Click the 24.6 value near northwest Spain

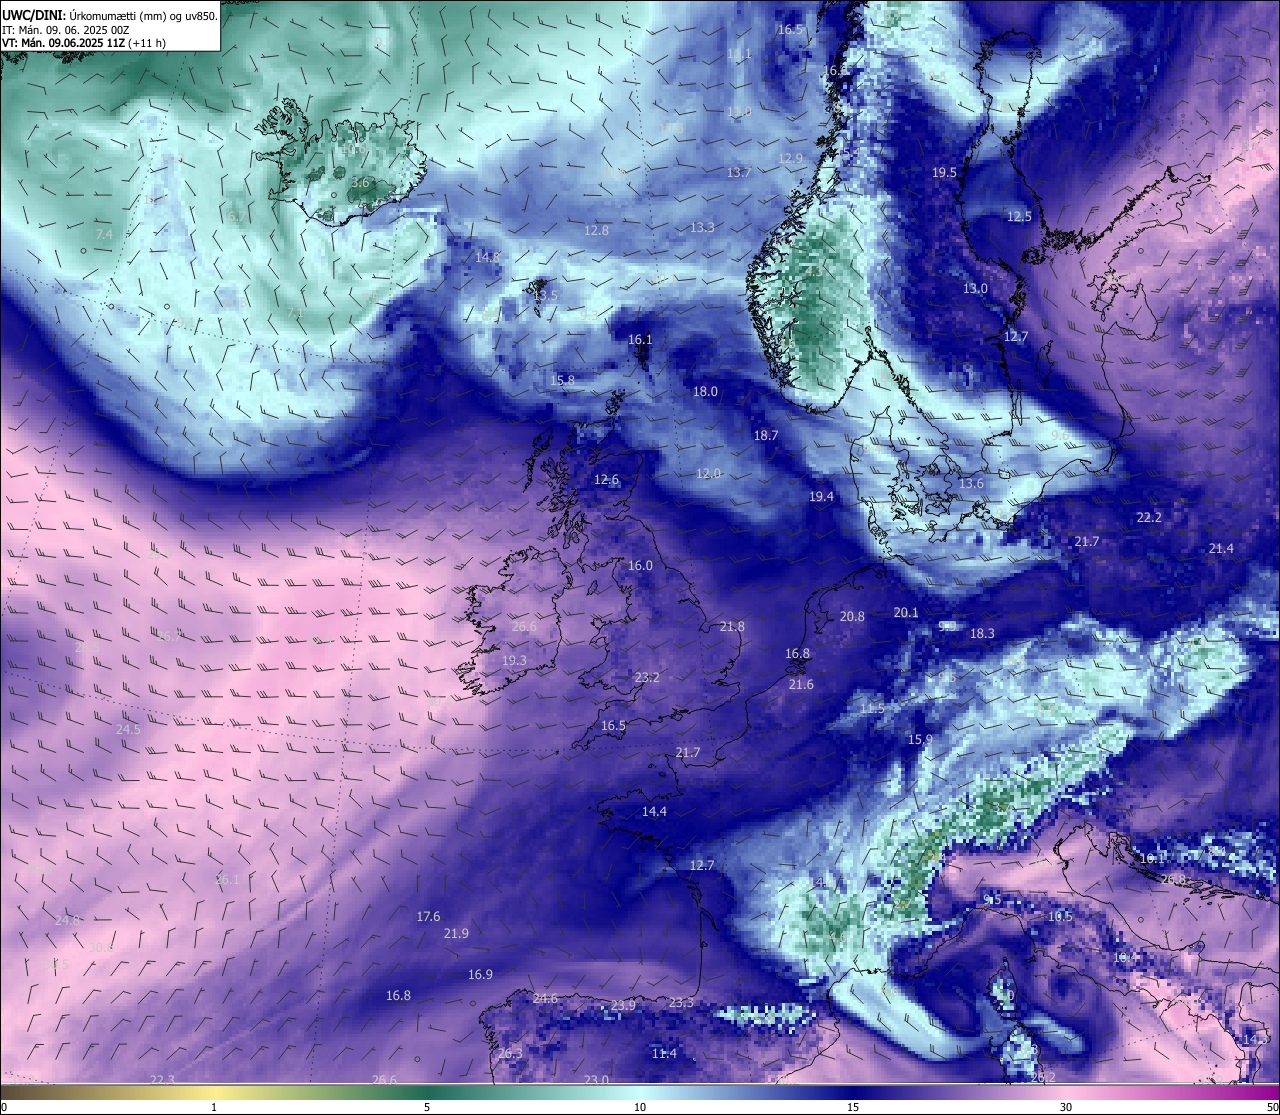pyautogui.click(x=545, y=999)
